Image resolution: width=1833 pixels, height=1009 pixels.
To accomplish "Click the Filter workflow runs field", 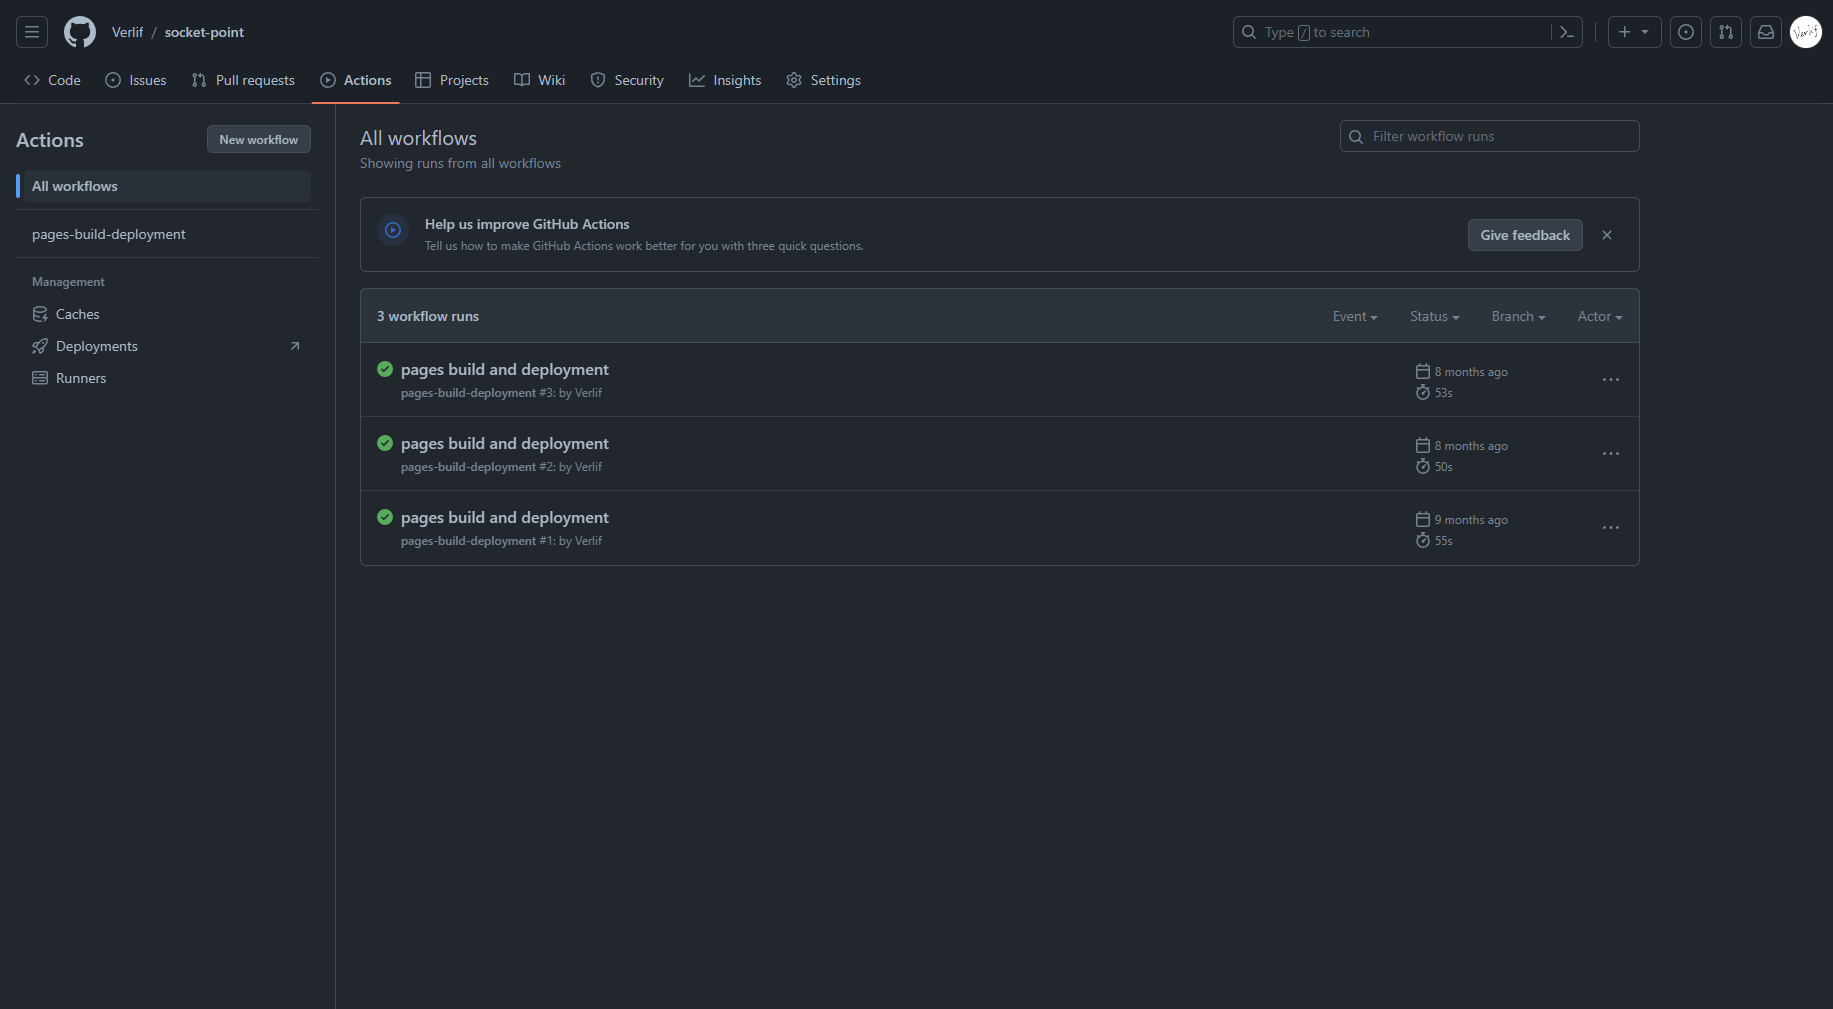I will [x=1488, y=135].
